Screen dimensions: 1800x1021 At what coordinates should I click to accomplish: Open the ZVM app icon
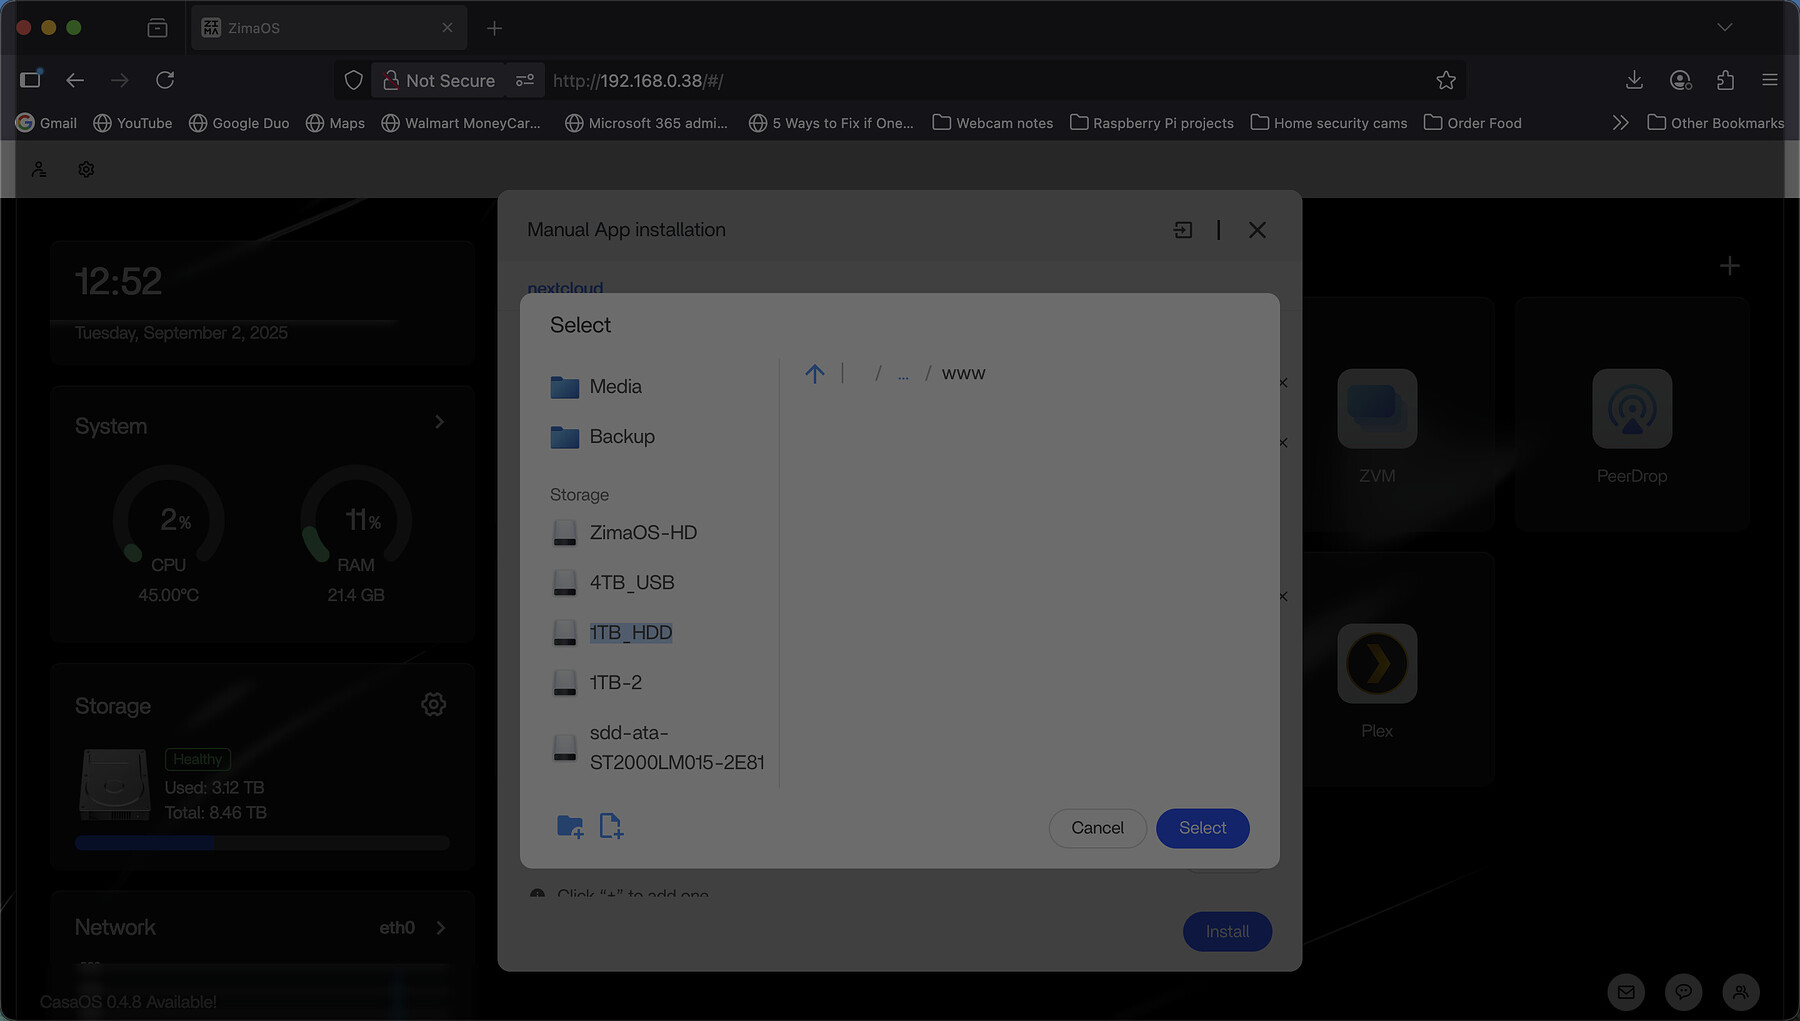tap(1376, 409)
